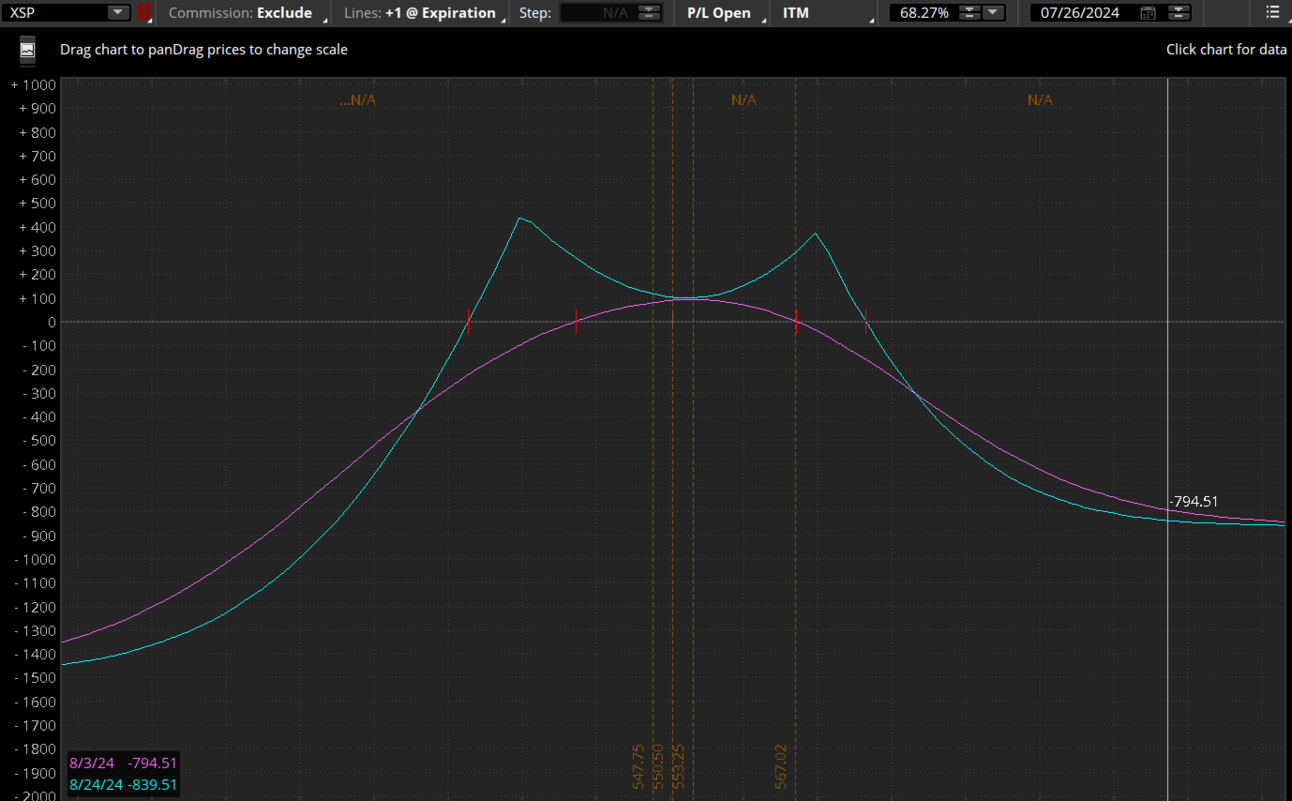Open the Commission: Exclude dropdown
This screenshot has height=801, width=1292.
point(246,13)
